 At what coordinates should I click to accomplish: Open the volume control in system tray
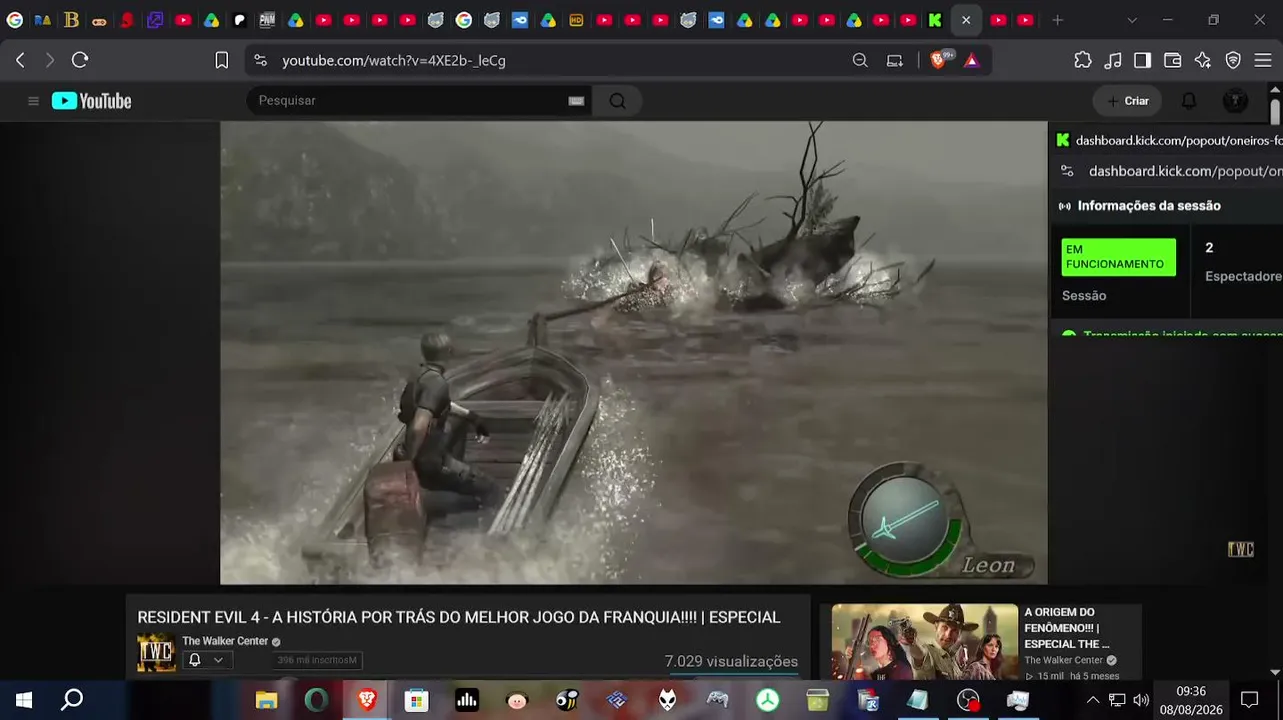(x=1141, y=700)
